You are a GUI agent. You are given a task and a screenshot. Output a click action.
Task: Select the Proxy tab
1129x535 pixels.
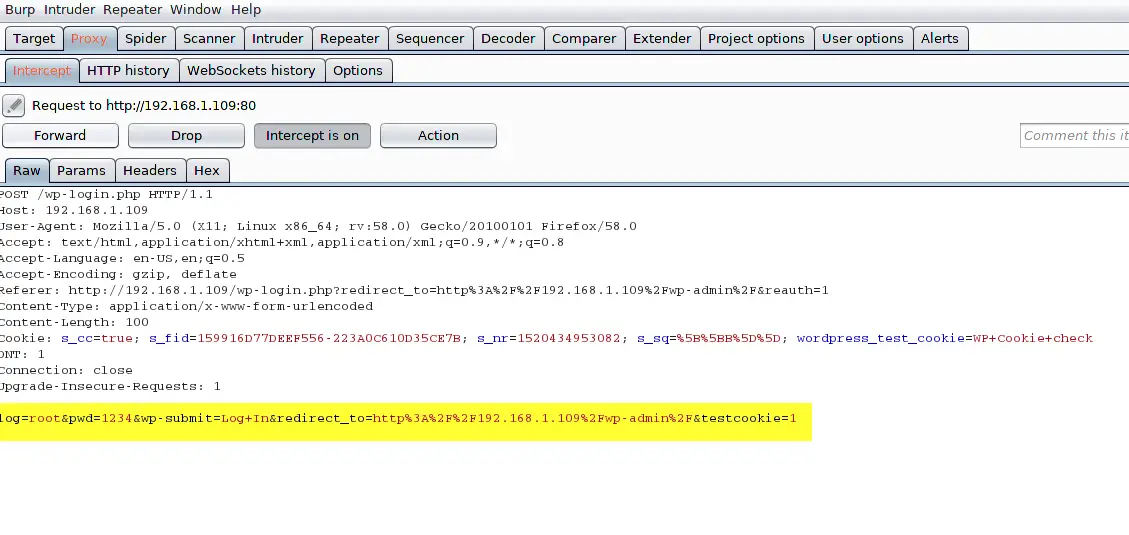point(89,39)
